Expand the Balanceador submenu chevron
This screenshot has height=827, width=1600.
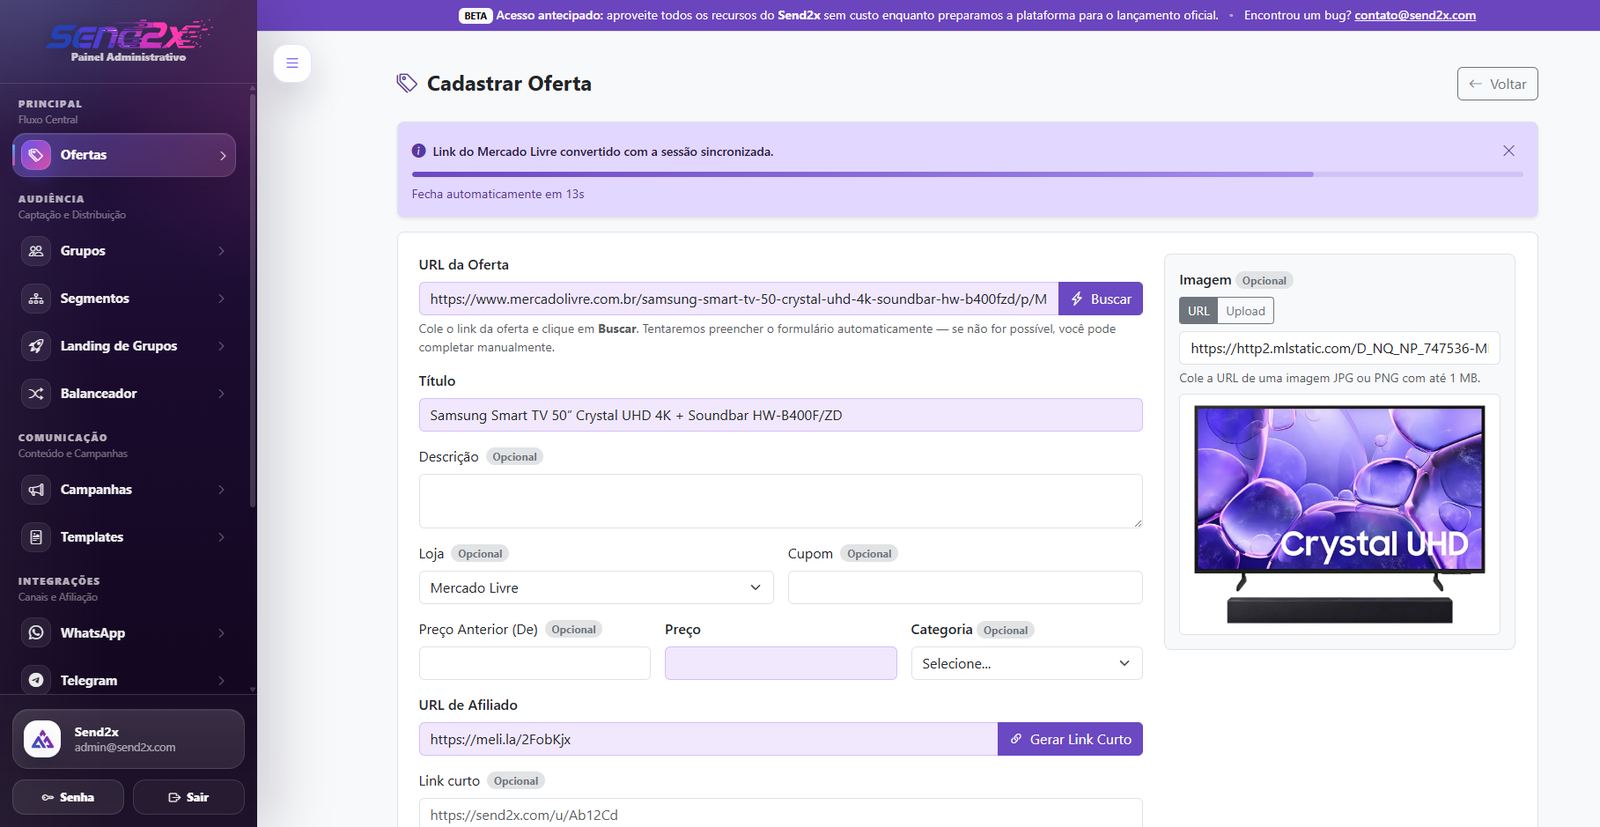click(221, 393)
